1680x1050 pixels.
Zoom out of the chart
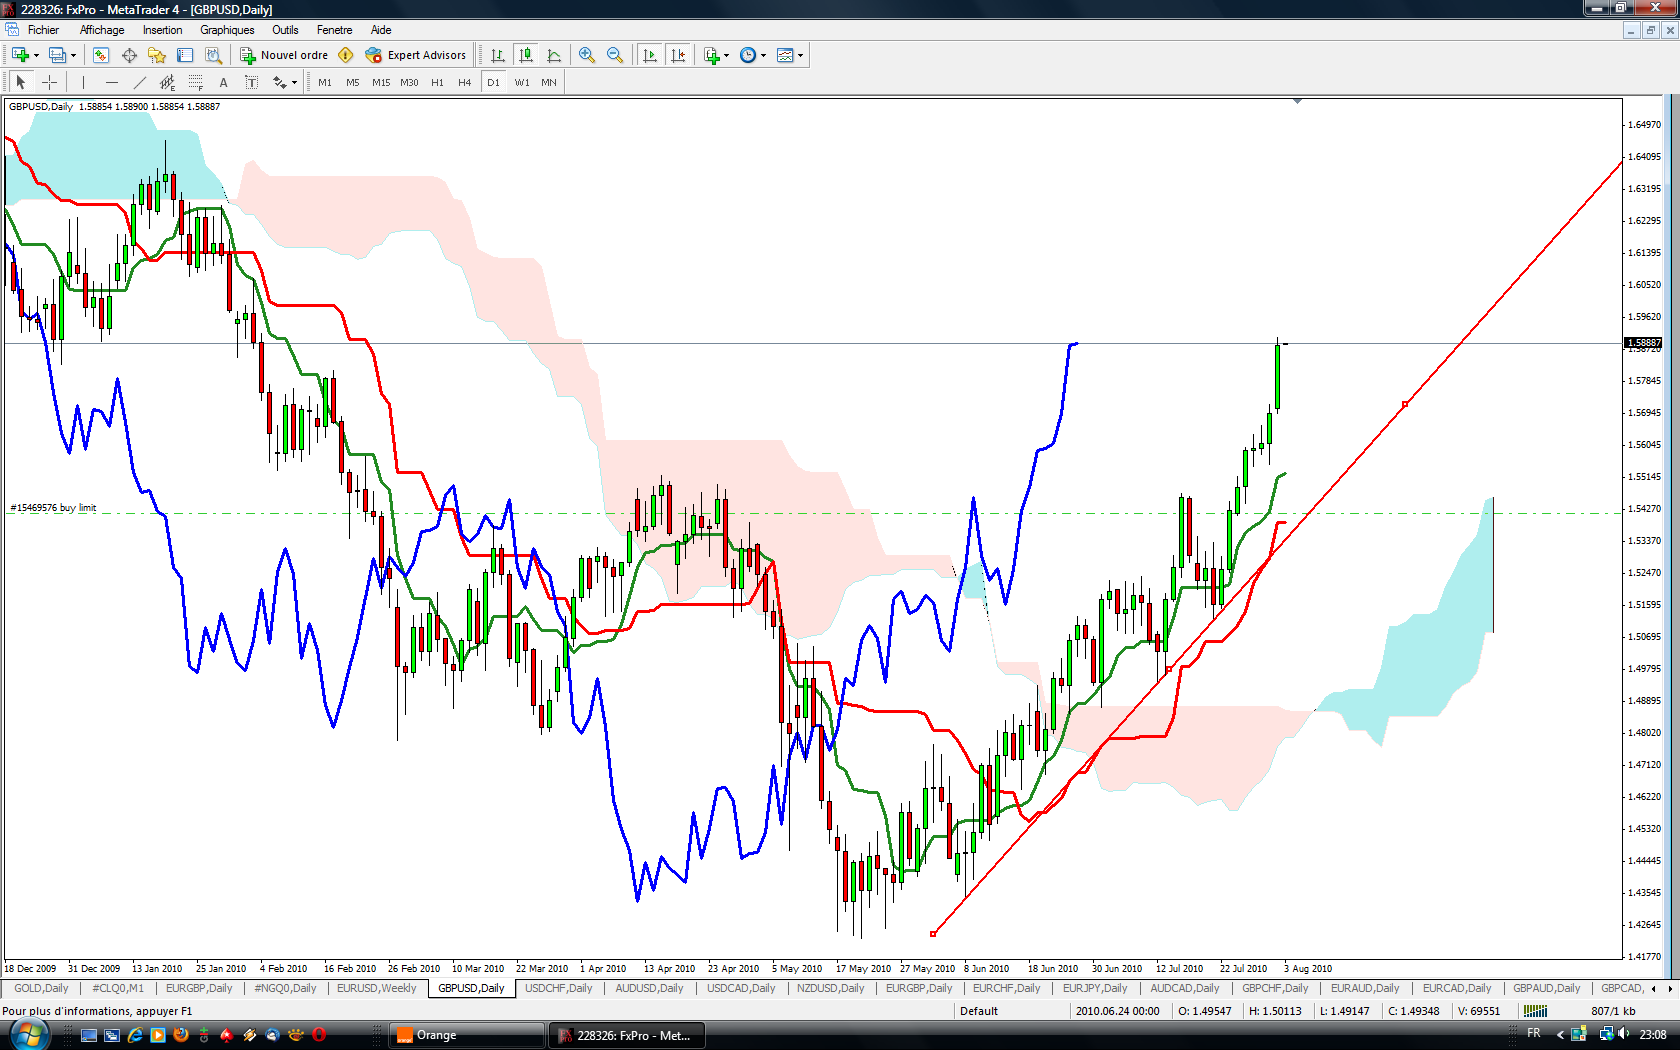(615, 55)
